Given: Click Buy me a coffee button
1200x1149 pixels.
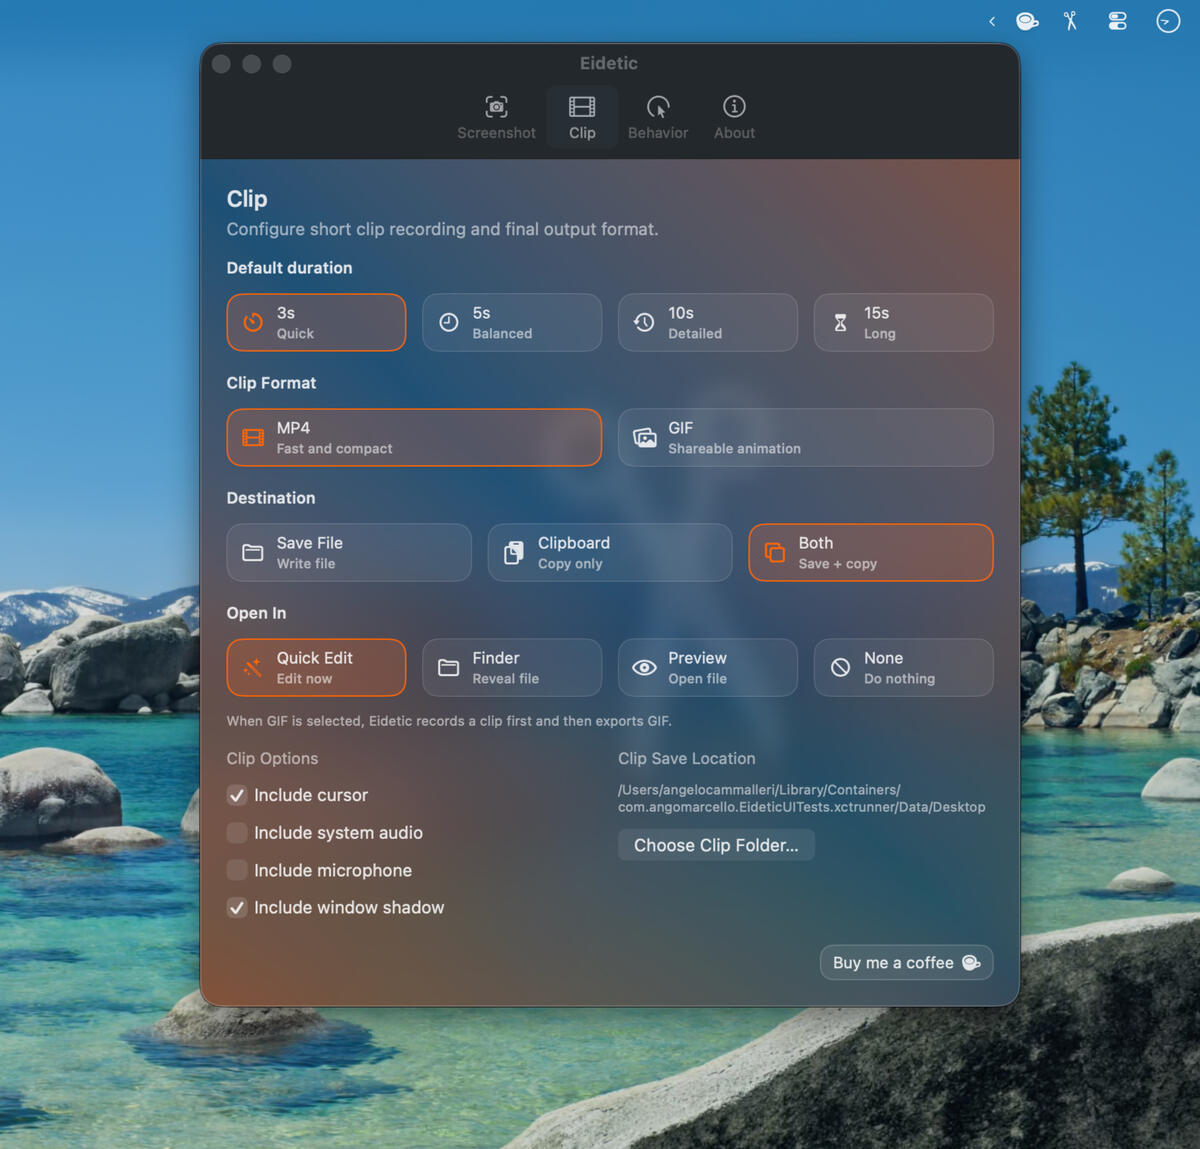Looking at the screenshot, I should [906, 962].
